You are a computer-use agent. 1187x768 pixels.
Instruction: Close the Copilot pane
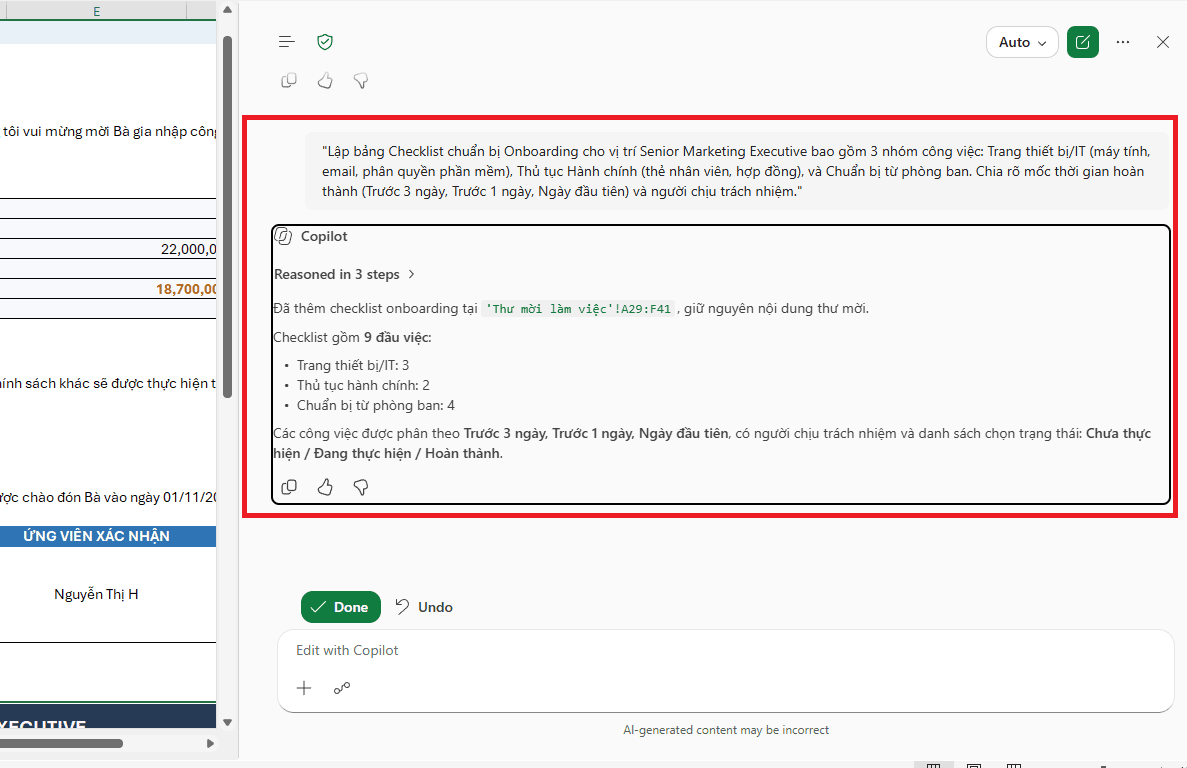(x=1163, y=42)
